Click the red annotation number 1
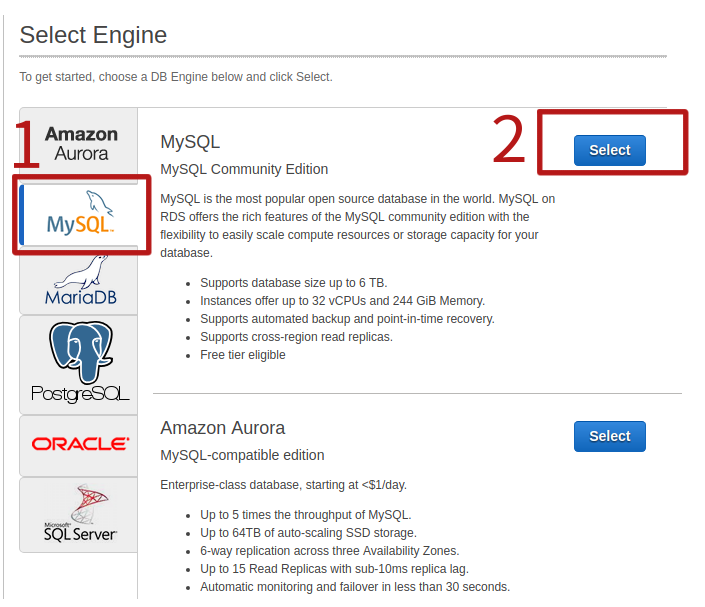This screenshot has width=705, height=607. [27, 146]
